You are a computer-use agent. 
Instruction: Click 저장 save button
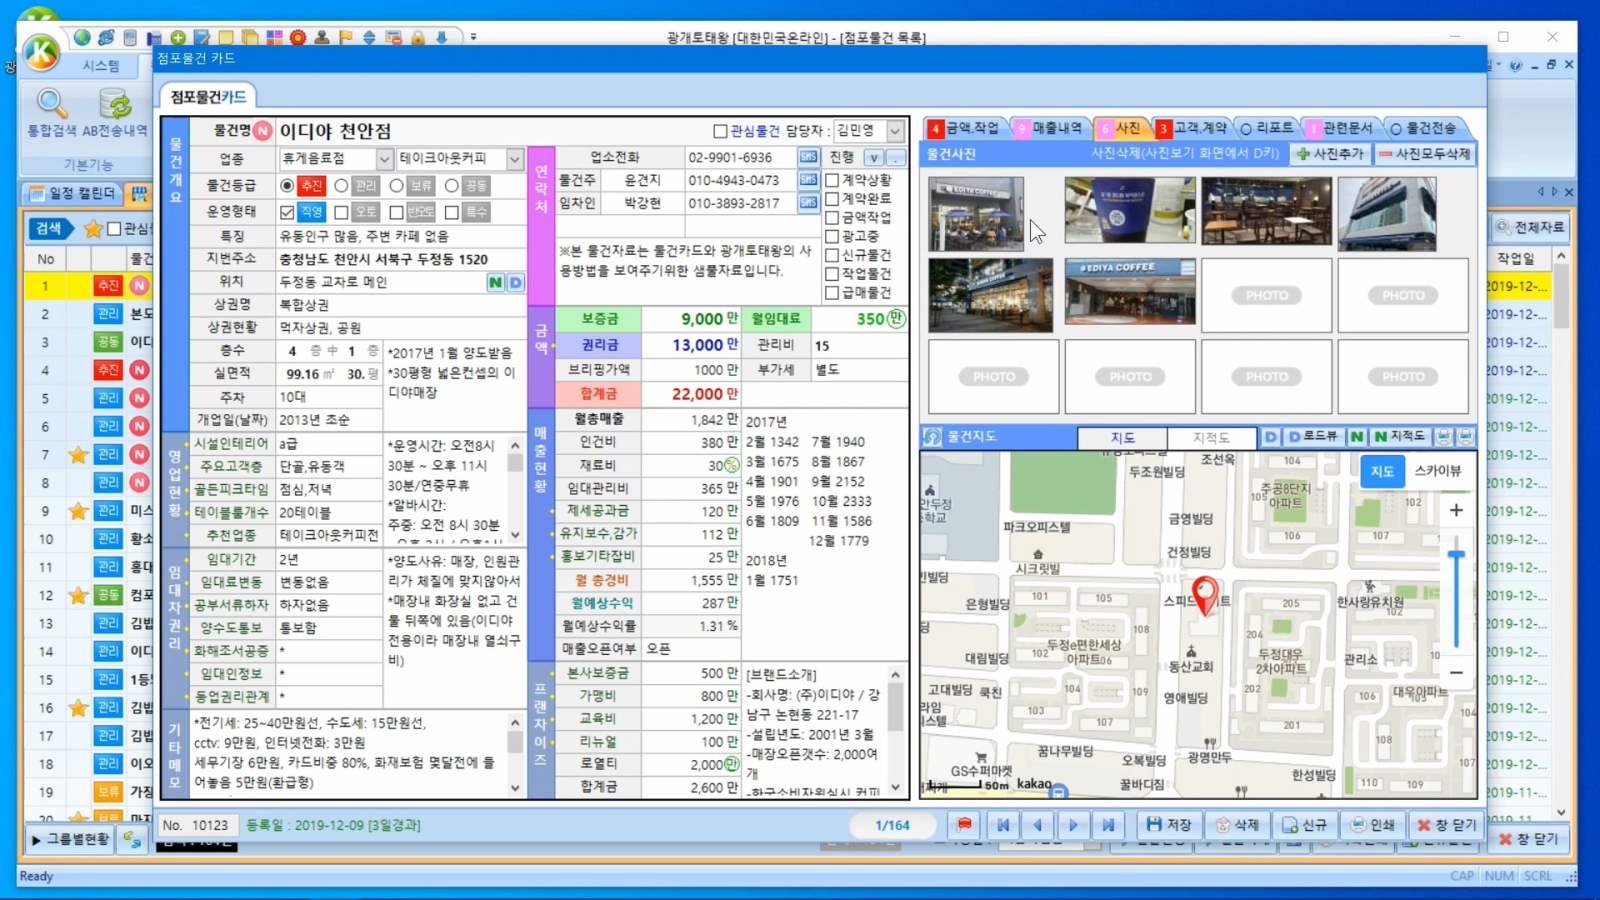coord(1169,825)
